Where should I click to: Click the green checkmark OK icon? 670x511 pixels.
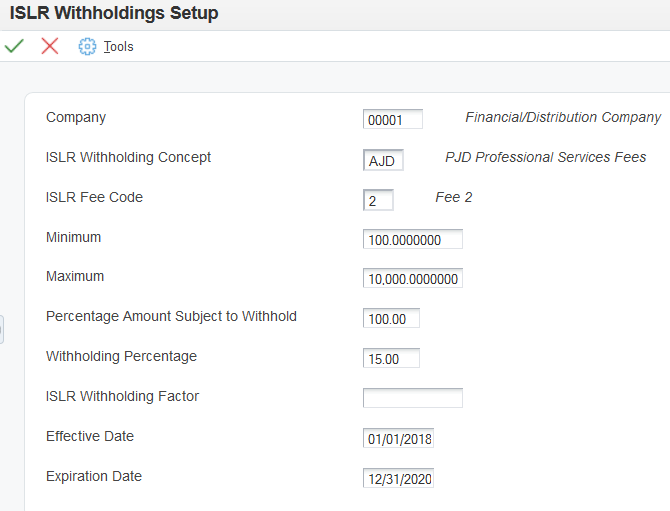pos(14,46)
